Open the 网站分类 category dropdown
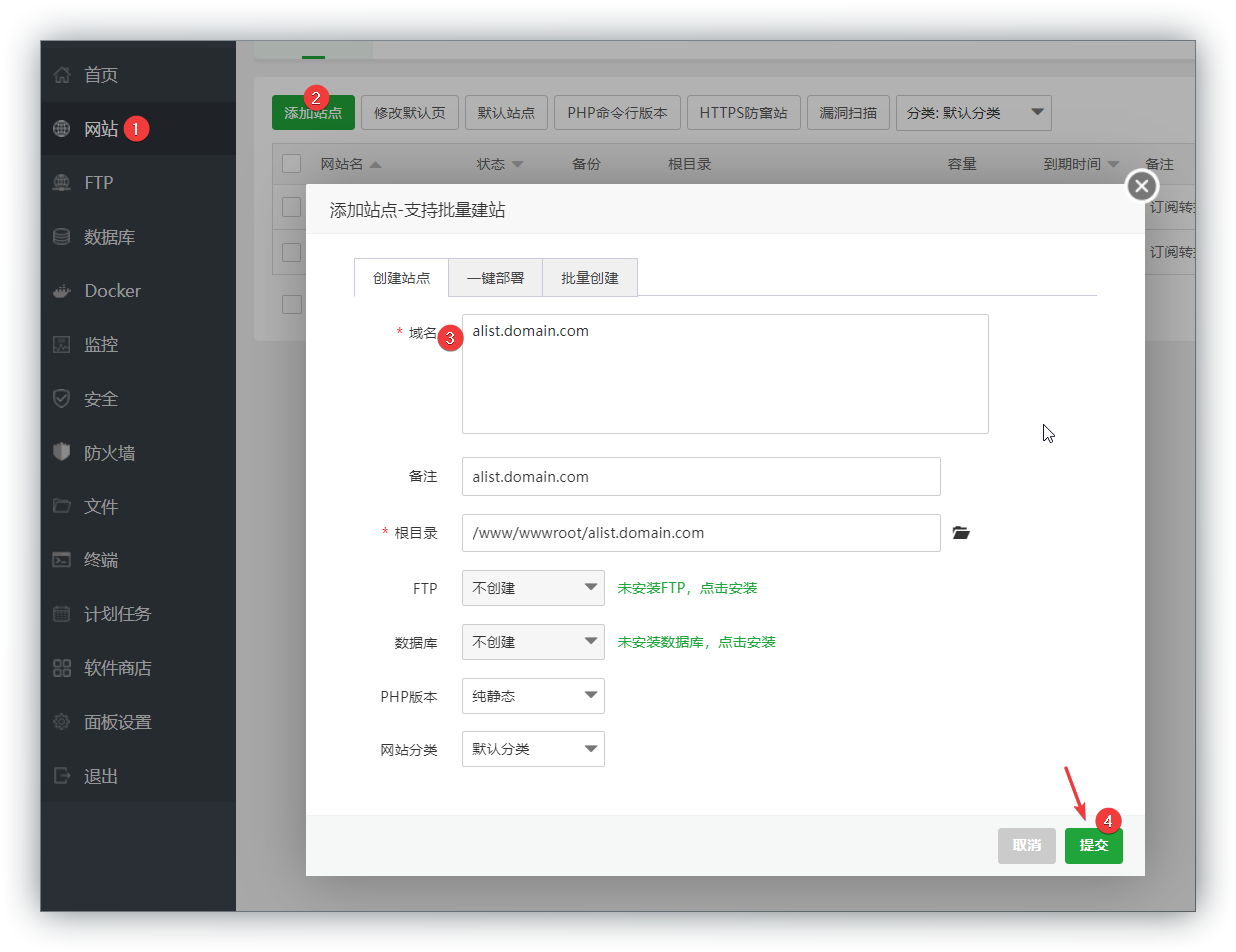 [x=533, y=749]
